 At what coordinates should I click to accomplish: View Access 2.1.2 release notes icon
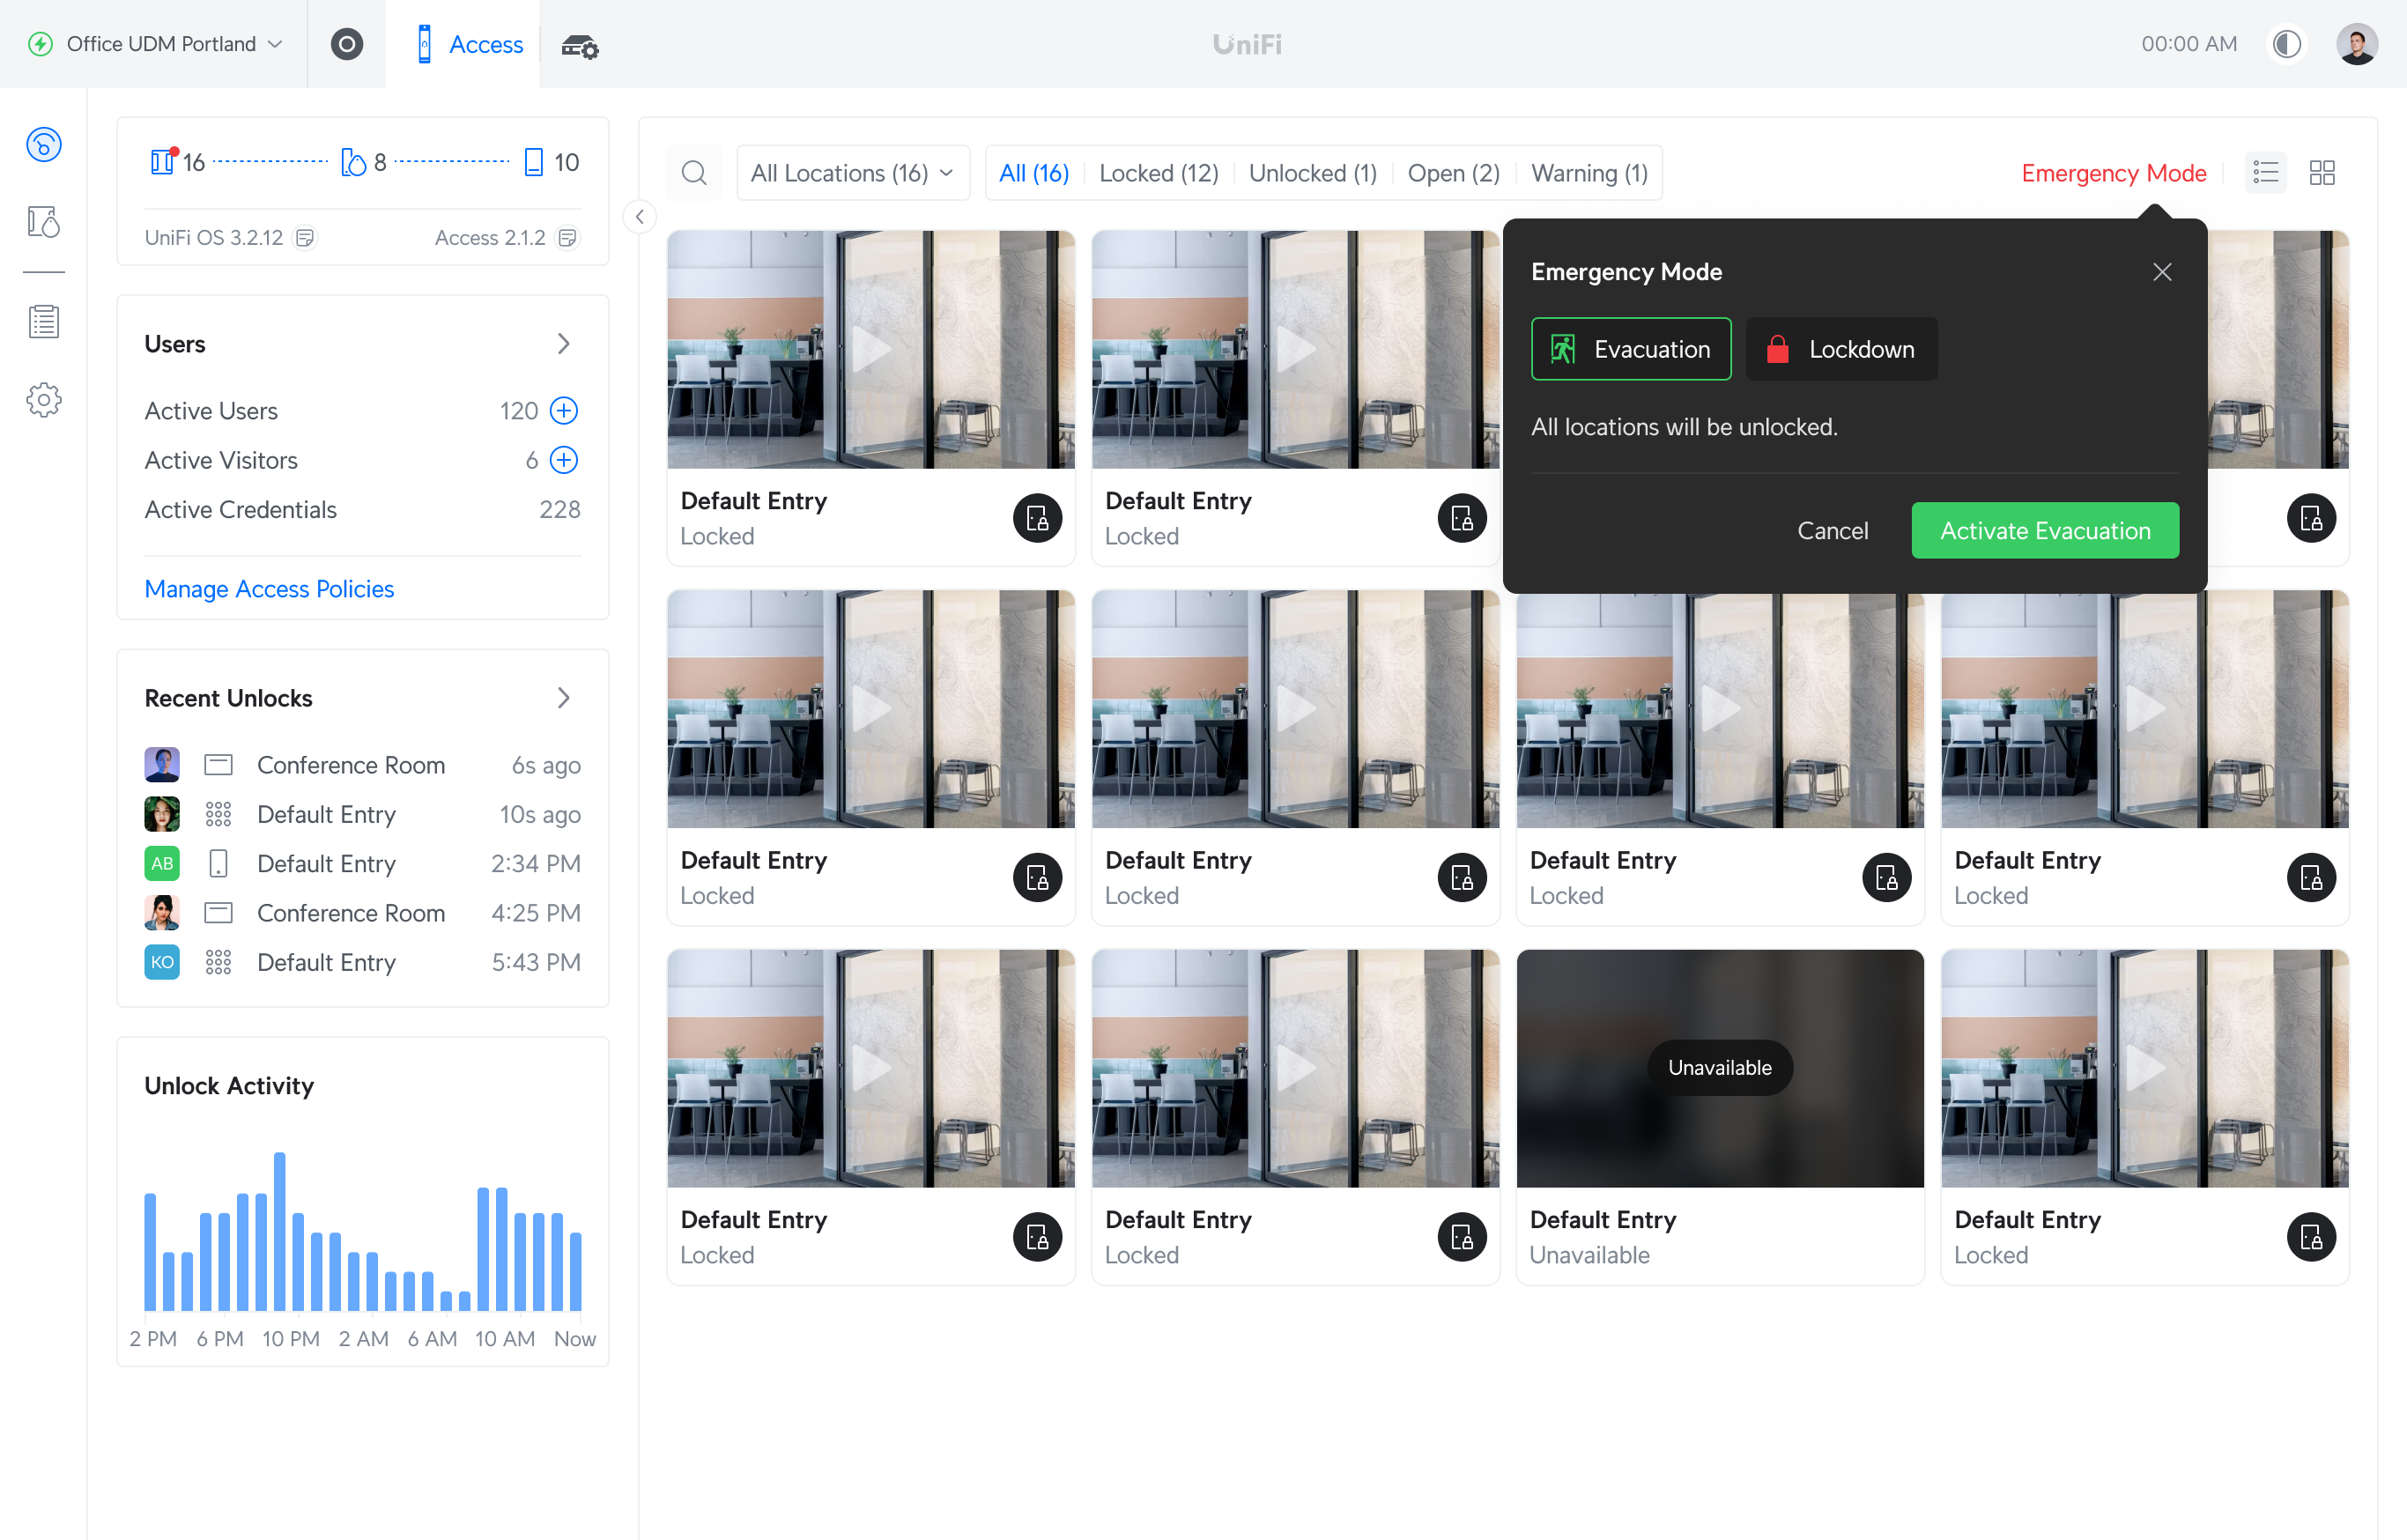coord(567,238)
